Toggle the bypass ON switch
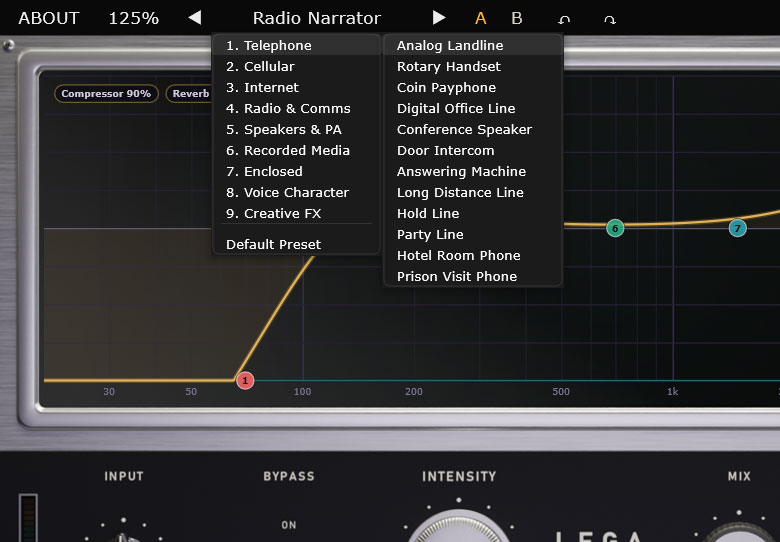Screen dimensions: 780x542 [289, 525]
